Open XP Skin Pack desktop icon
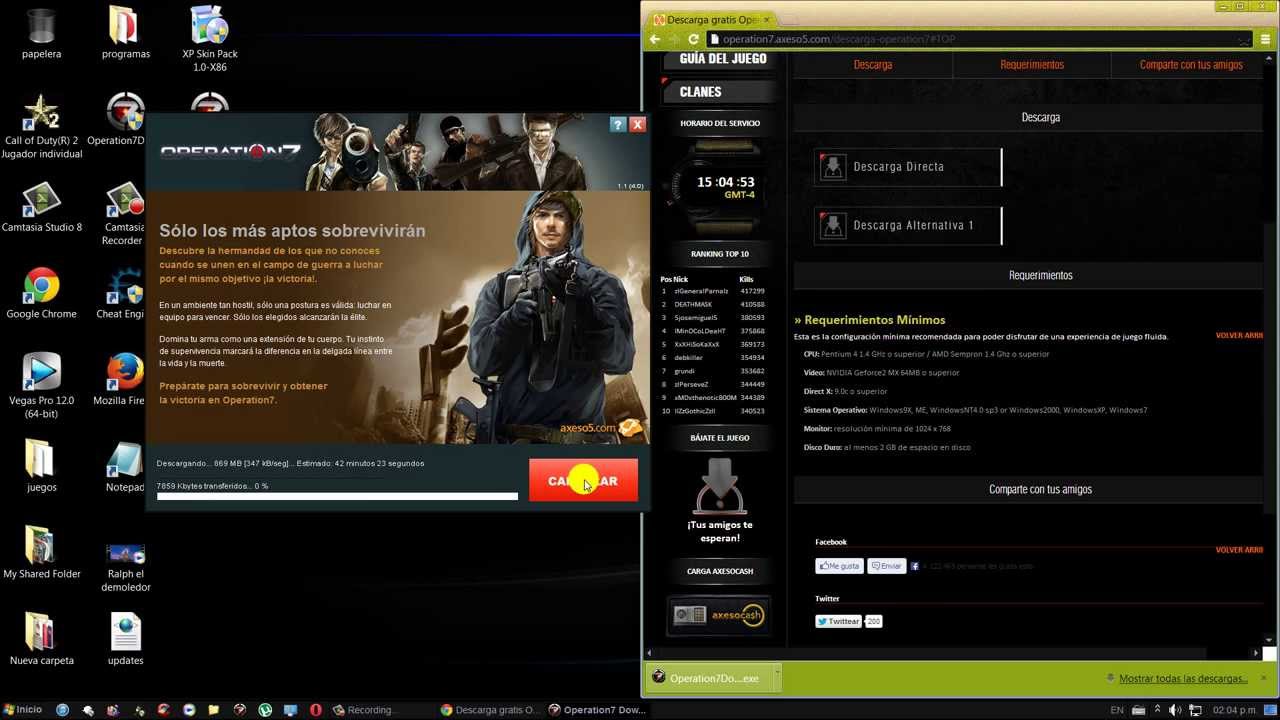The image size is (1280, 720). [x=209, y=38]
